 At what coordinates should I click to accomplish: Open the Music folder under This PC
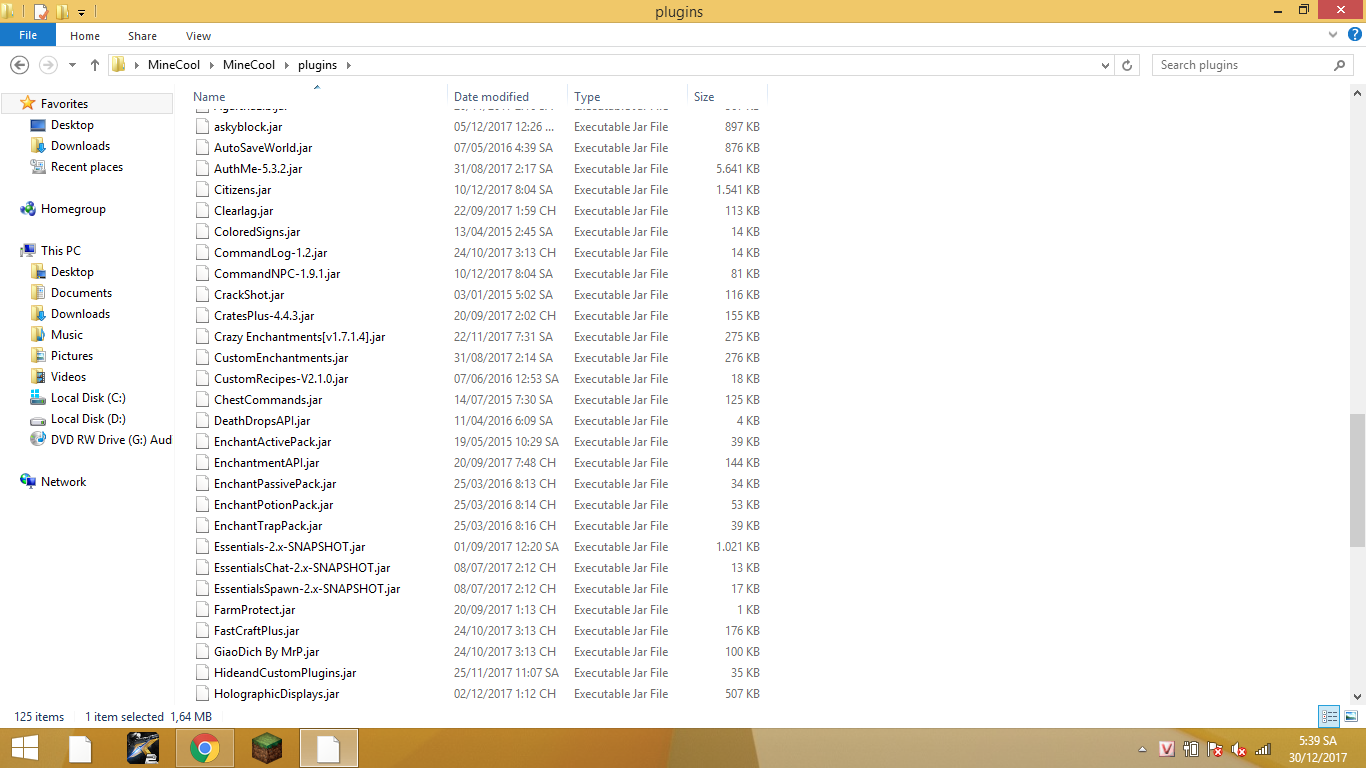[x=67, y=335]
